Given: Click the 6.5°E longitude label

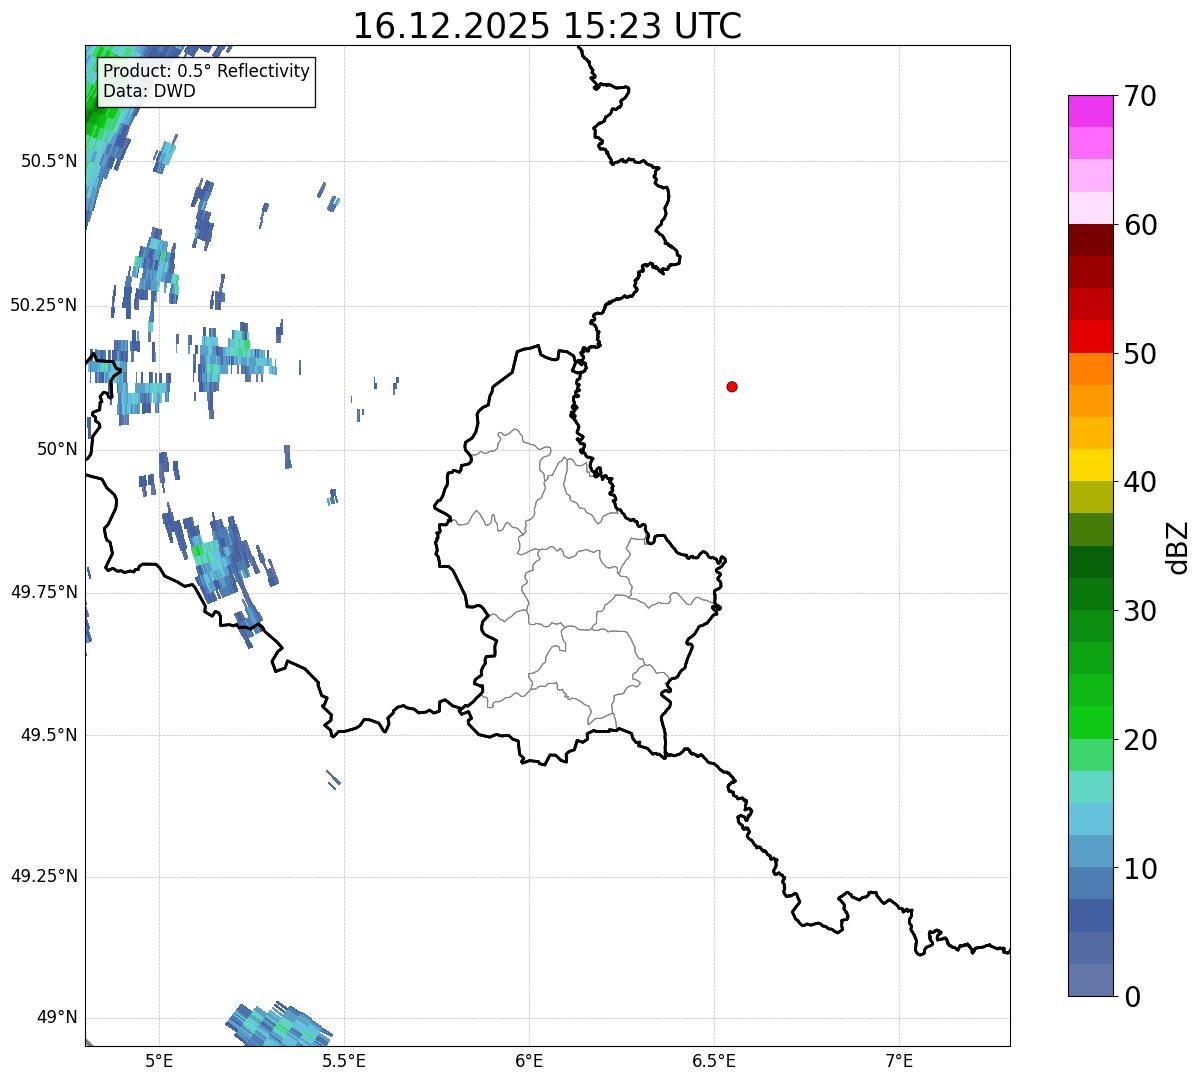Looking at the screenshot, I should [x=714, y=1060].
